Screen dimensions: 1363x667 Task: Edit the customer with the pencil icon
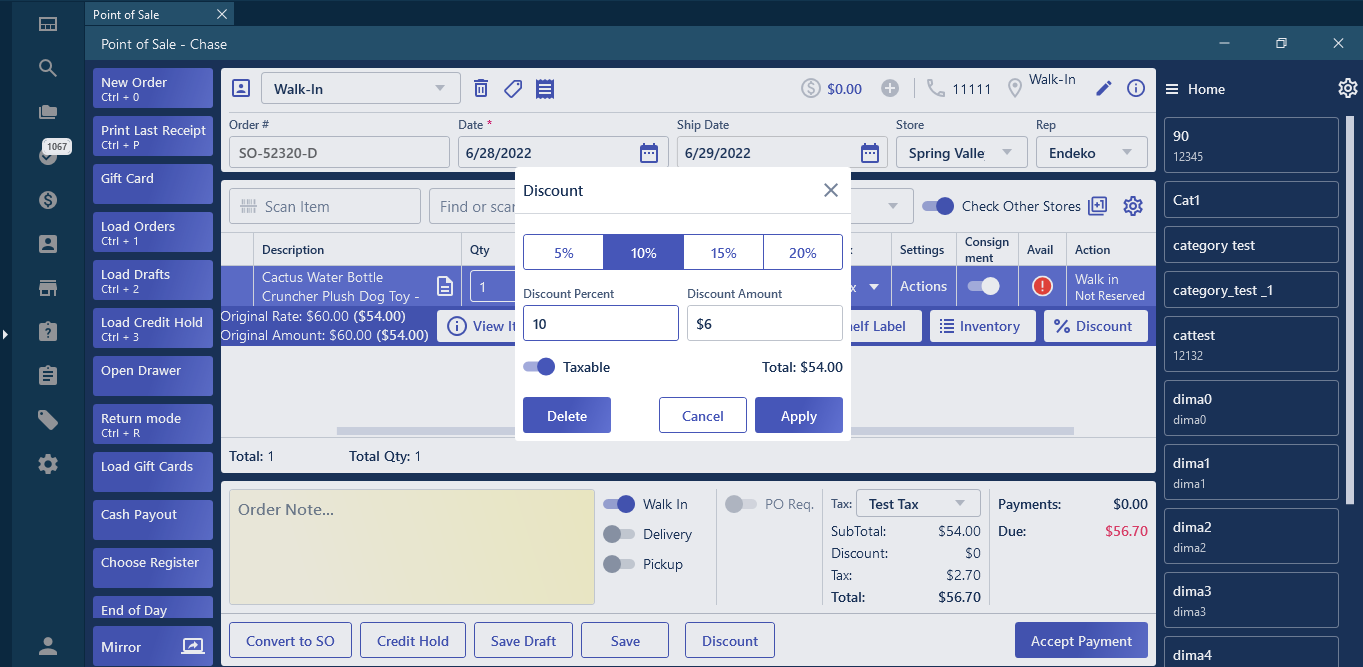click(x=1104, y=88)
